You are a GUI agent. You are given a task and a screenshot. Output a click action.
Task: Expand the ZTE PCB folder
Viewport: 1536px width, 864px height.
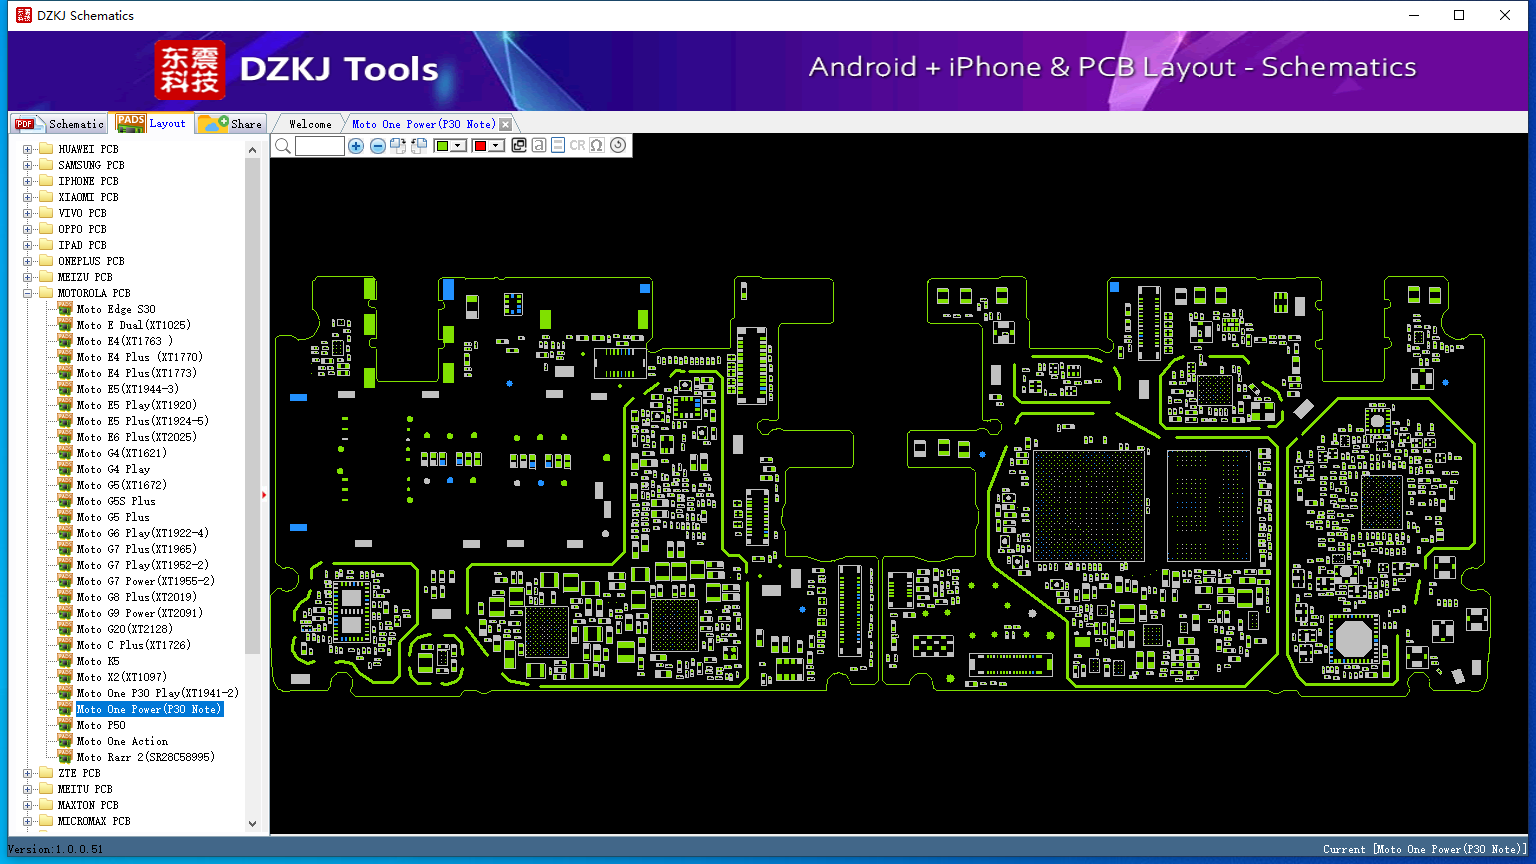(28, 773)
